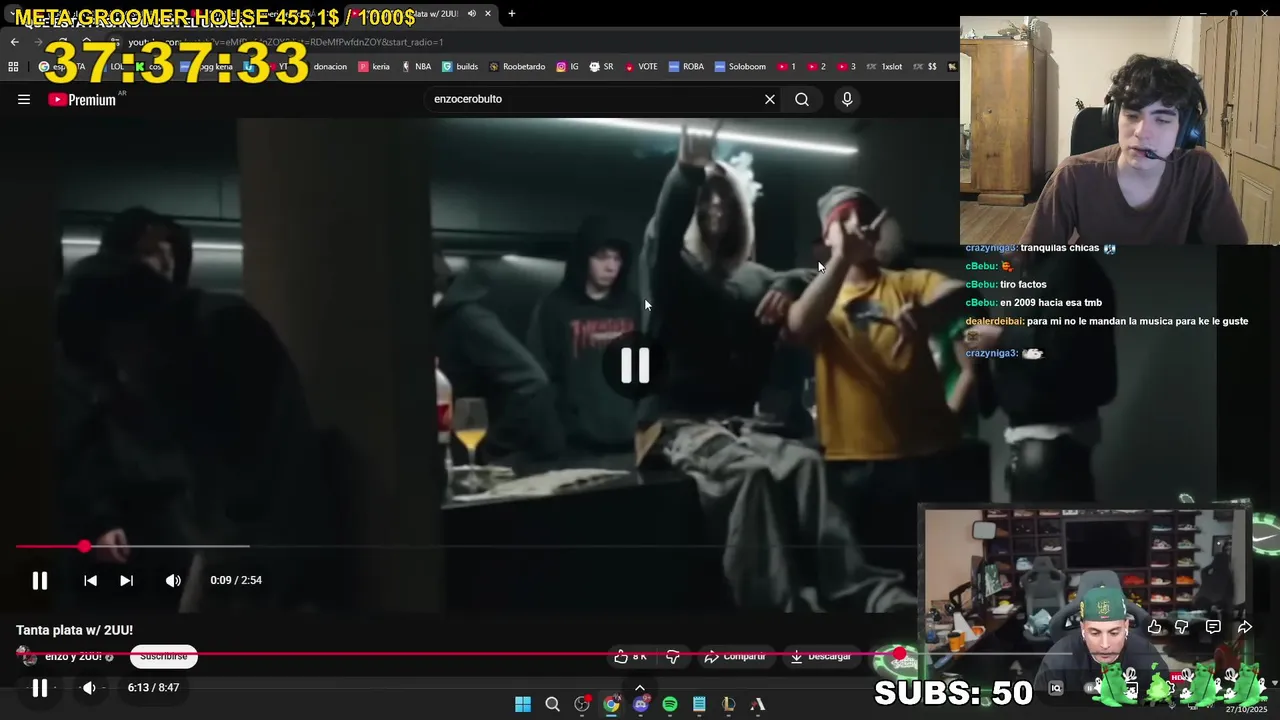The width and height of the screenshot is (1280, 720).
Task: Open the 1xslot bookmark
Action: [x=884, y=67]
